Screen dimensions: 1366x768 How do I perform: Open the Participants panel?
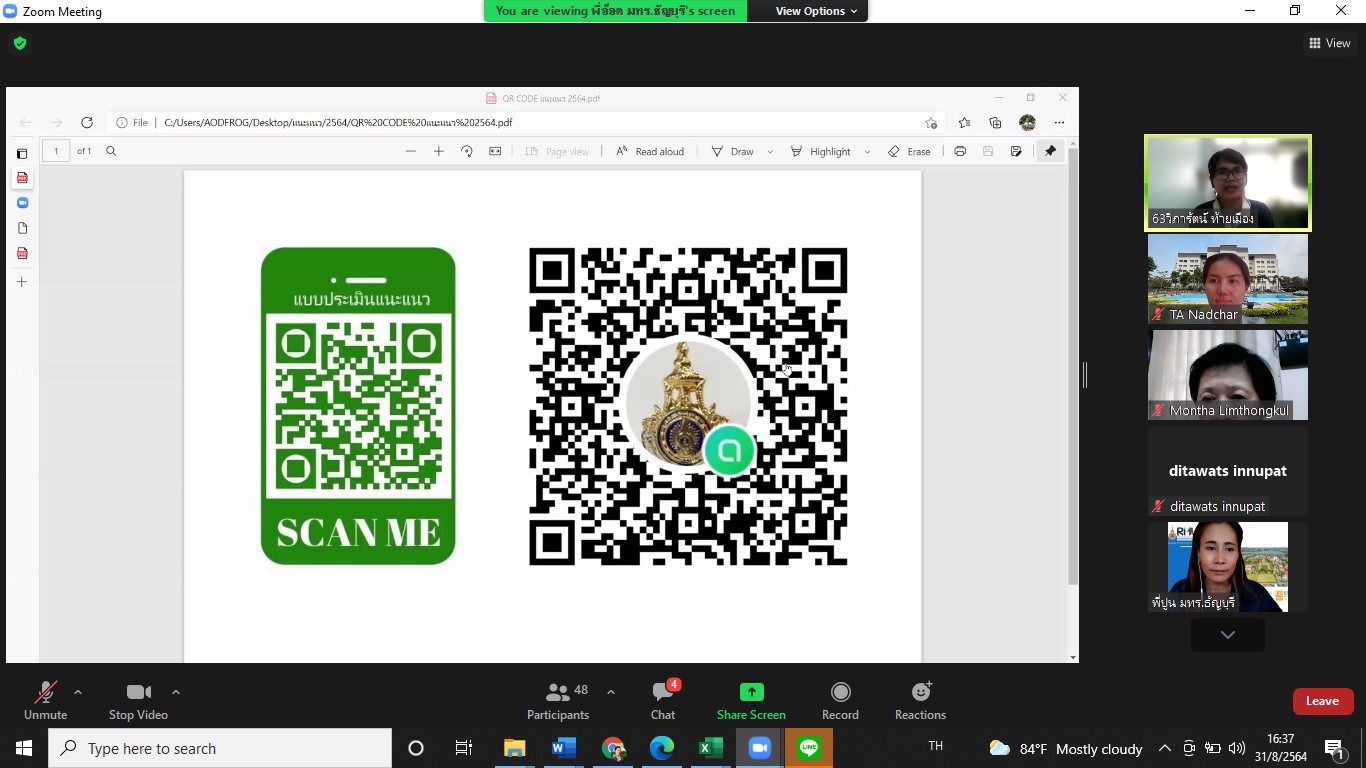558,701
